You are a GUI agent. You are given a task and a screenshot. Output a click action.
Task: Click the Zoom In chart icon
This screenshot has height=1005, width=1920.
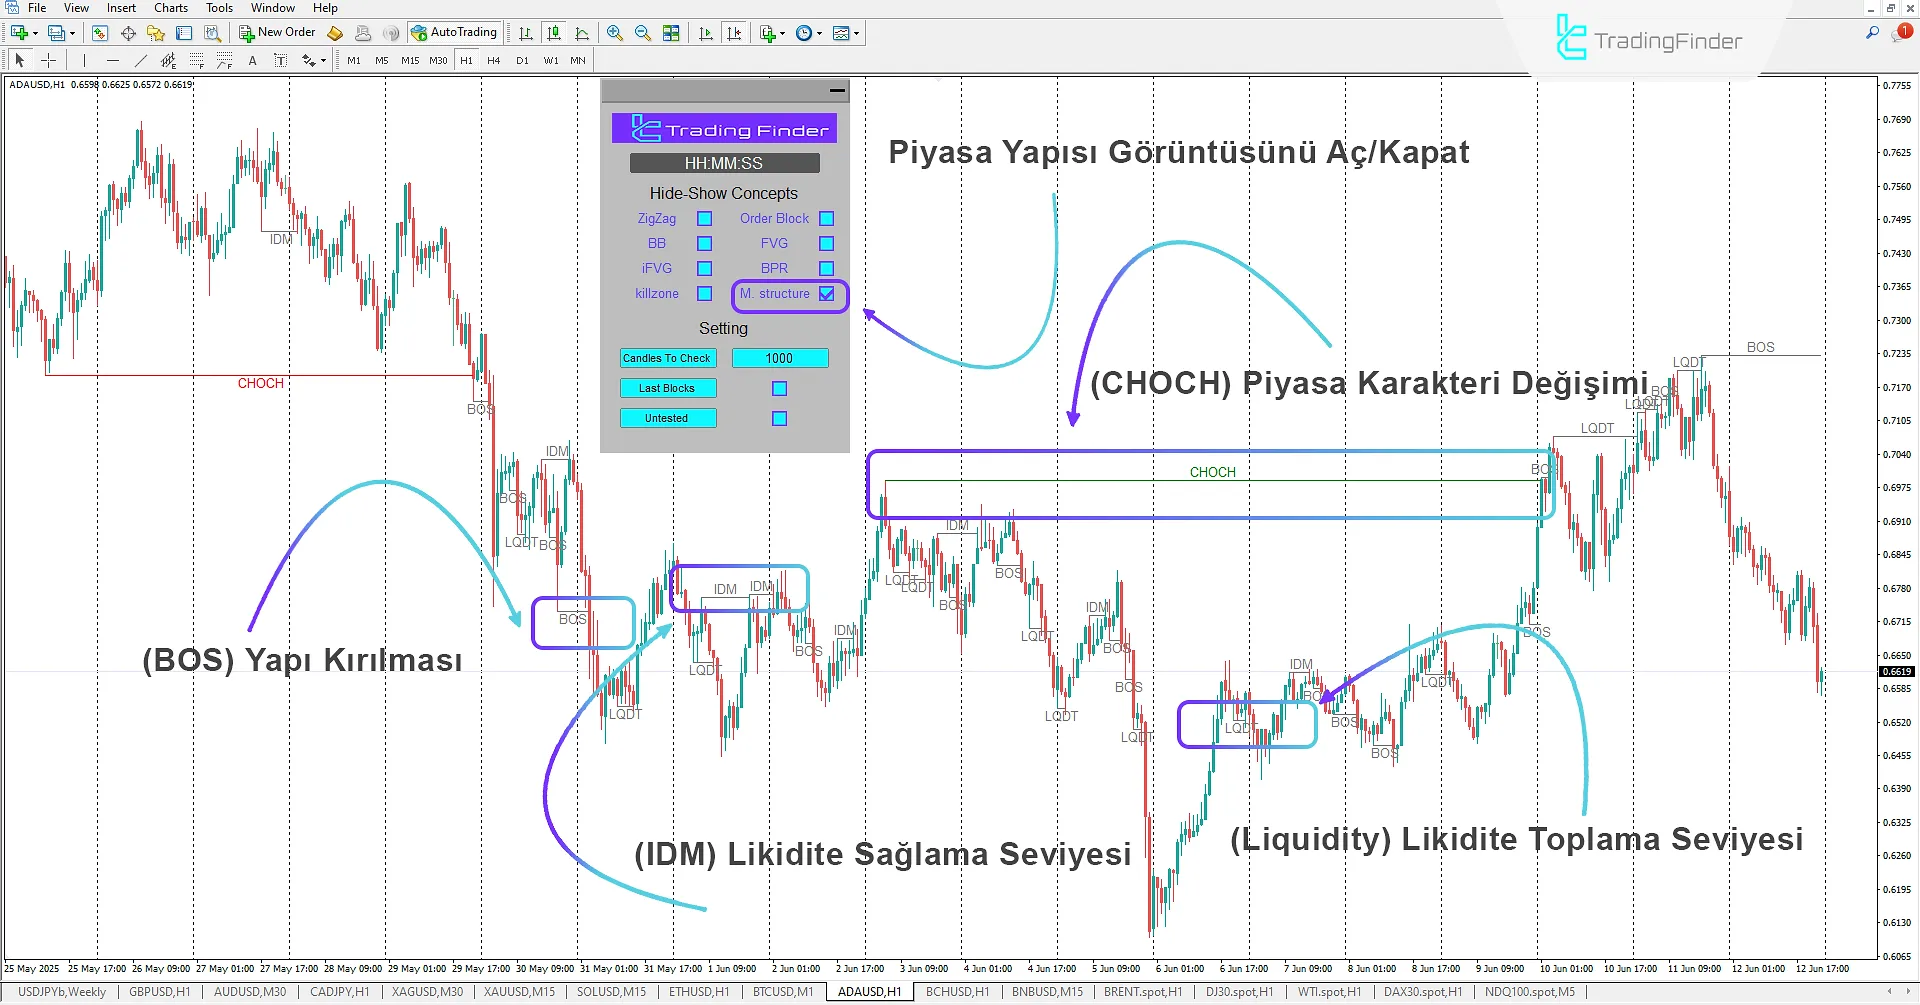[x=615, y=33]
